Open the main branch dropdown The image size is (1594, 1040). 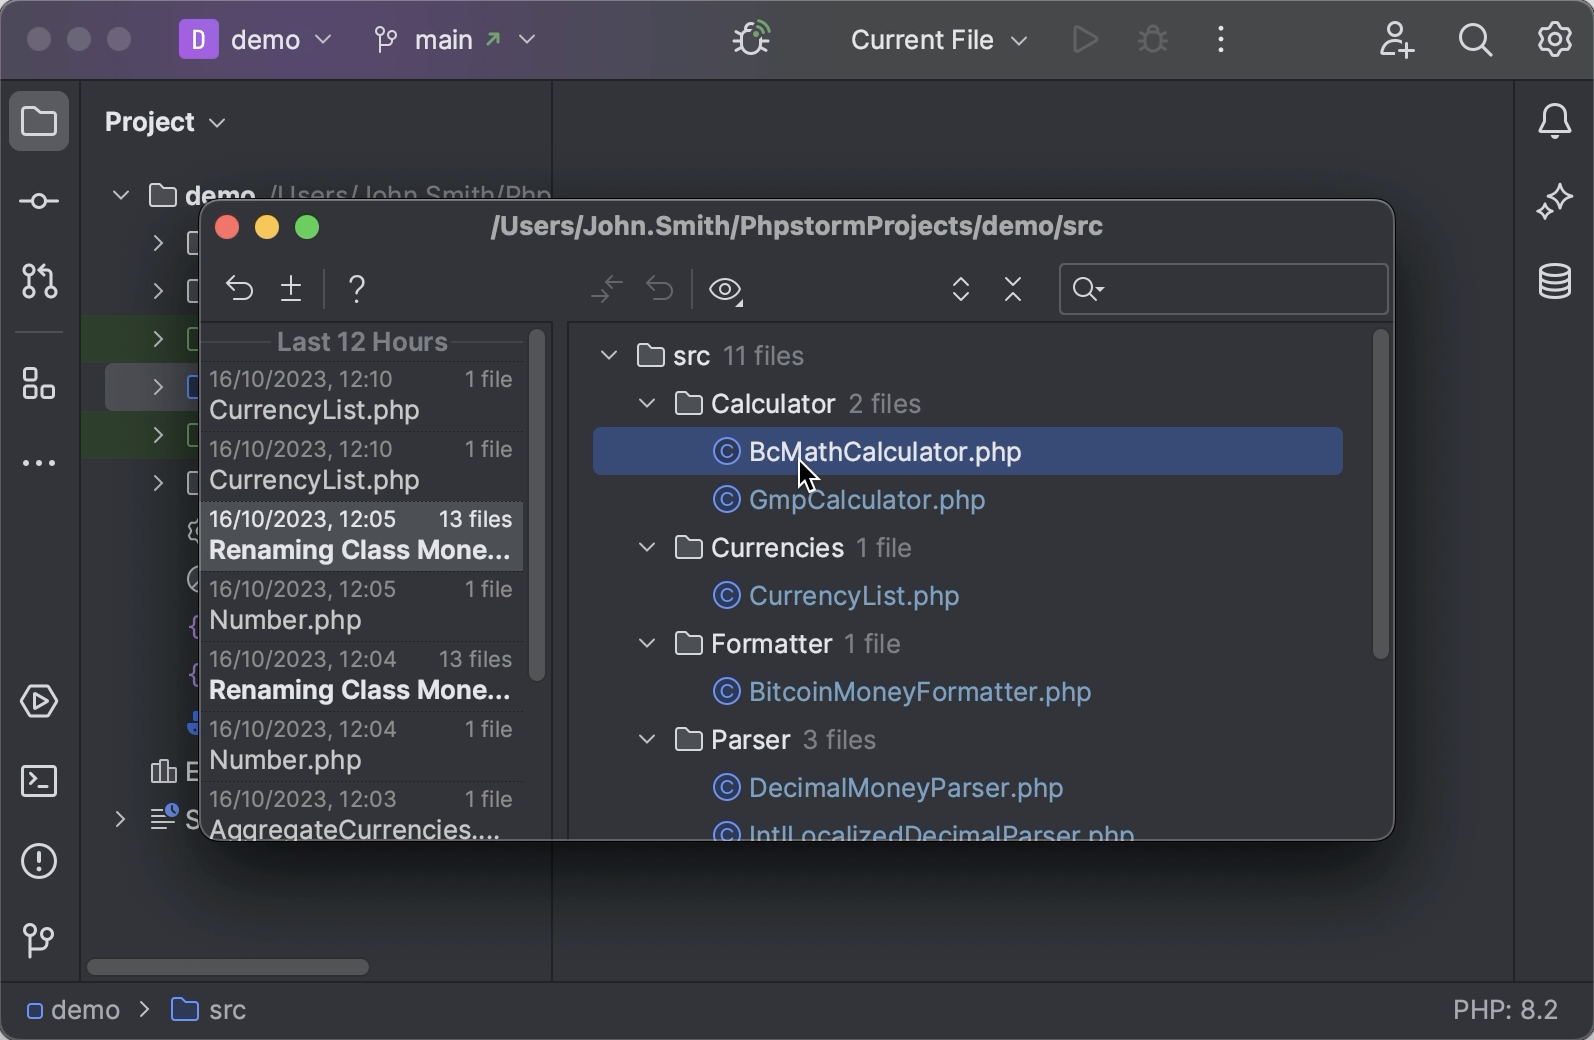pyautogui.click(x=455, y=40)
